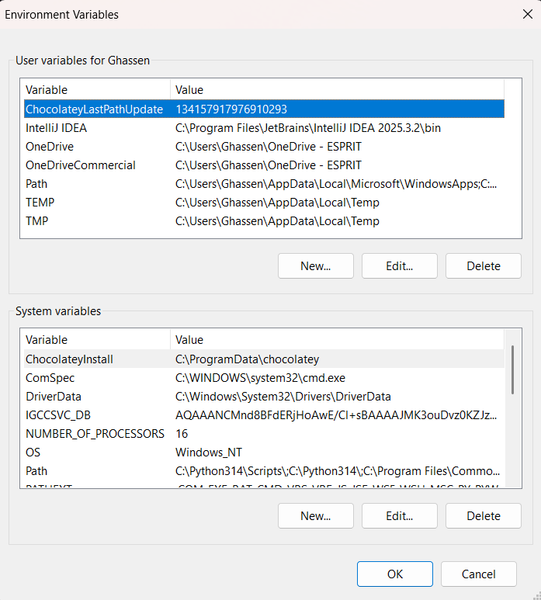Select the system Path variable
Viewport: 541px width, 600px height.
coord(264,471)
